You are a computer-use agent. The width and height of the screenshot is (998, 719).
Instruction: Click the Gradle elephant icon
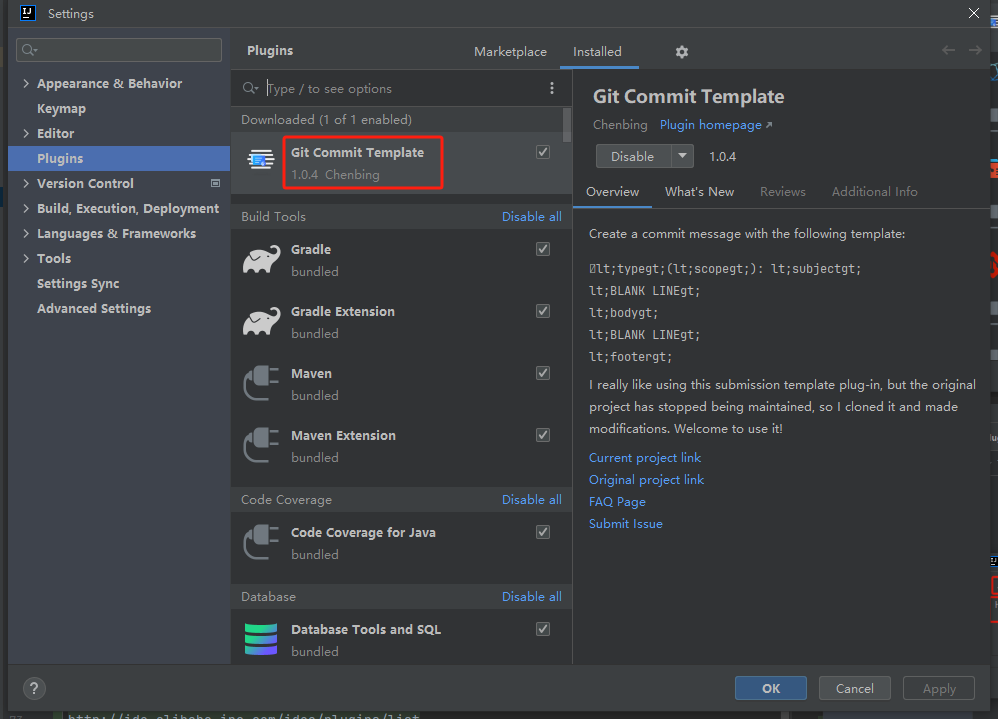pos(261,260)
